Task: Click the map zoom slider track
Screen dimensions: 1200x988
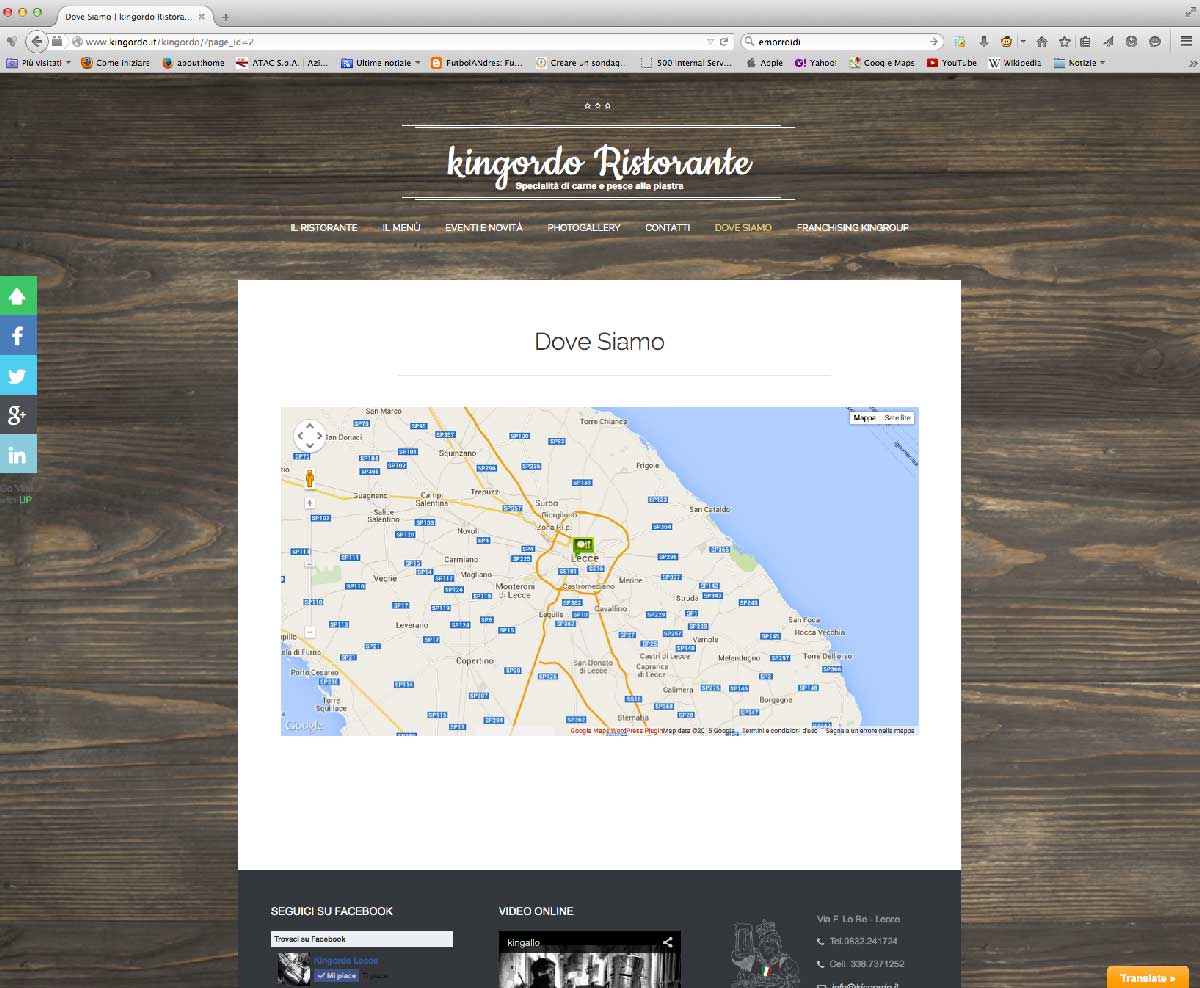Action: (310, 567)
